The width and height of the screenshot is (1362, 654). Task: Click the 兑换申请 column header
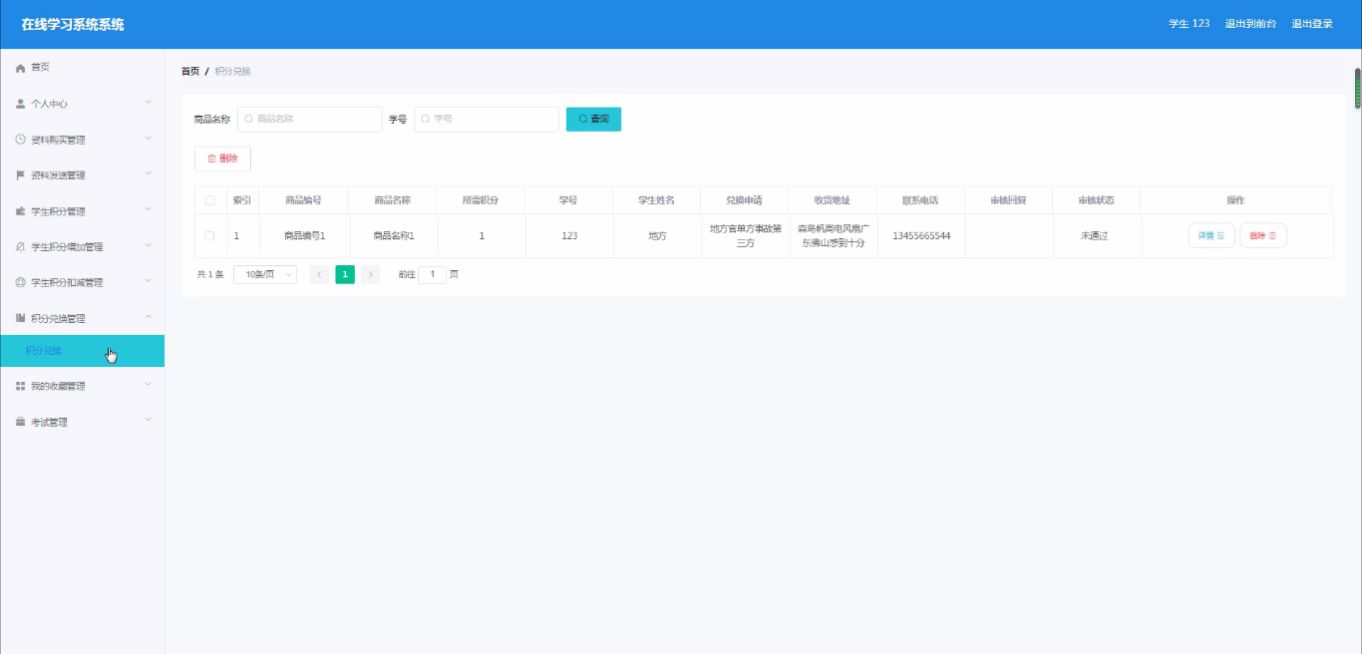point(744,200)
